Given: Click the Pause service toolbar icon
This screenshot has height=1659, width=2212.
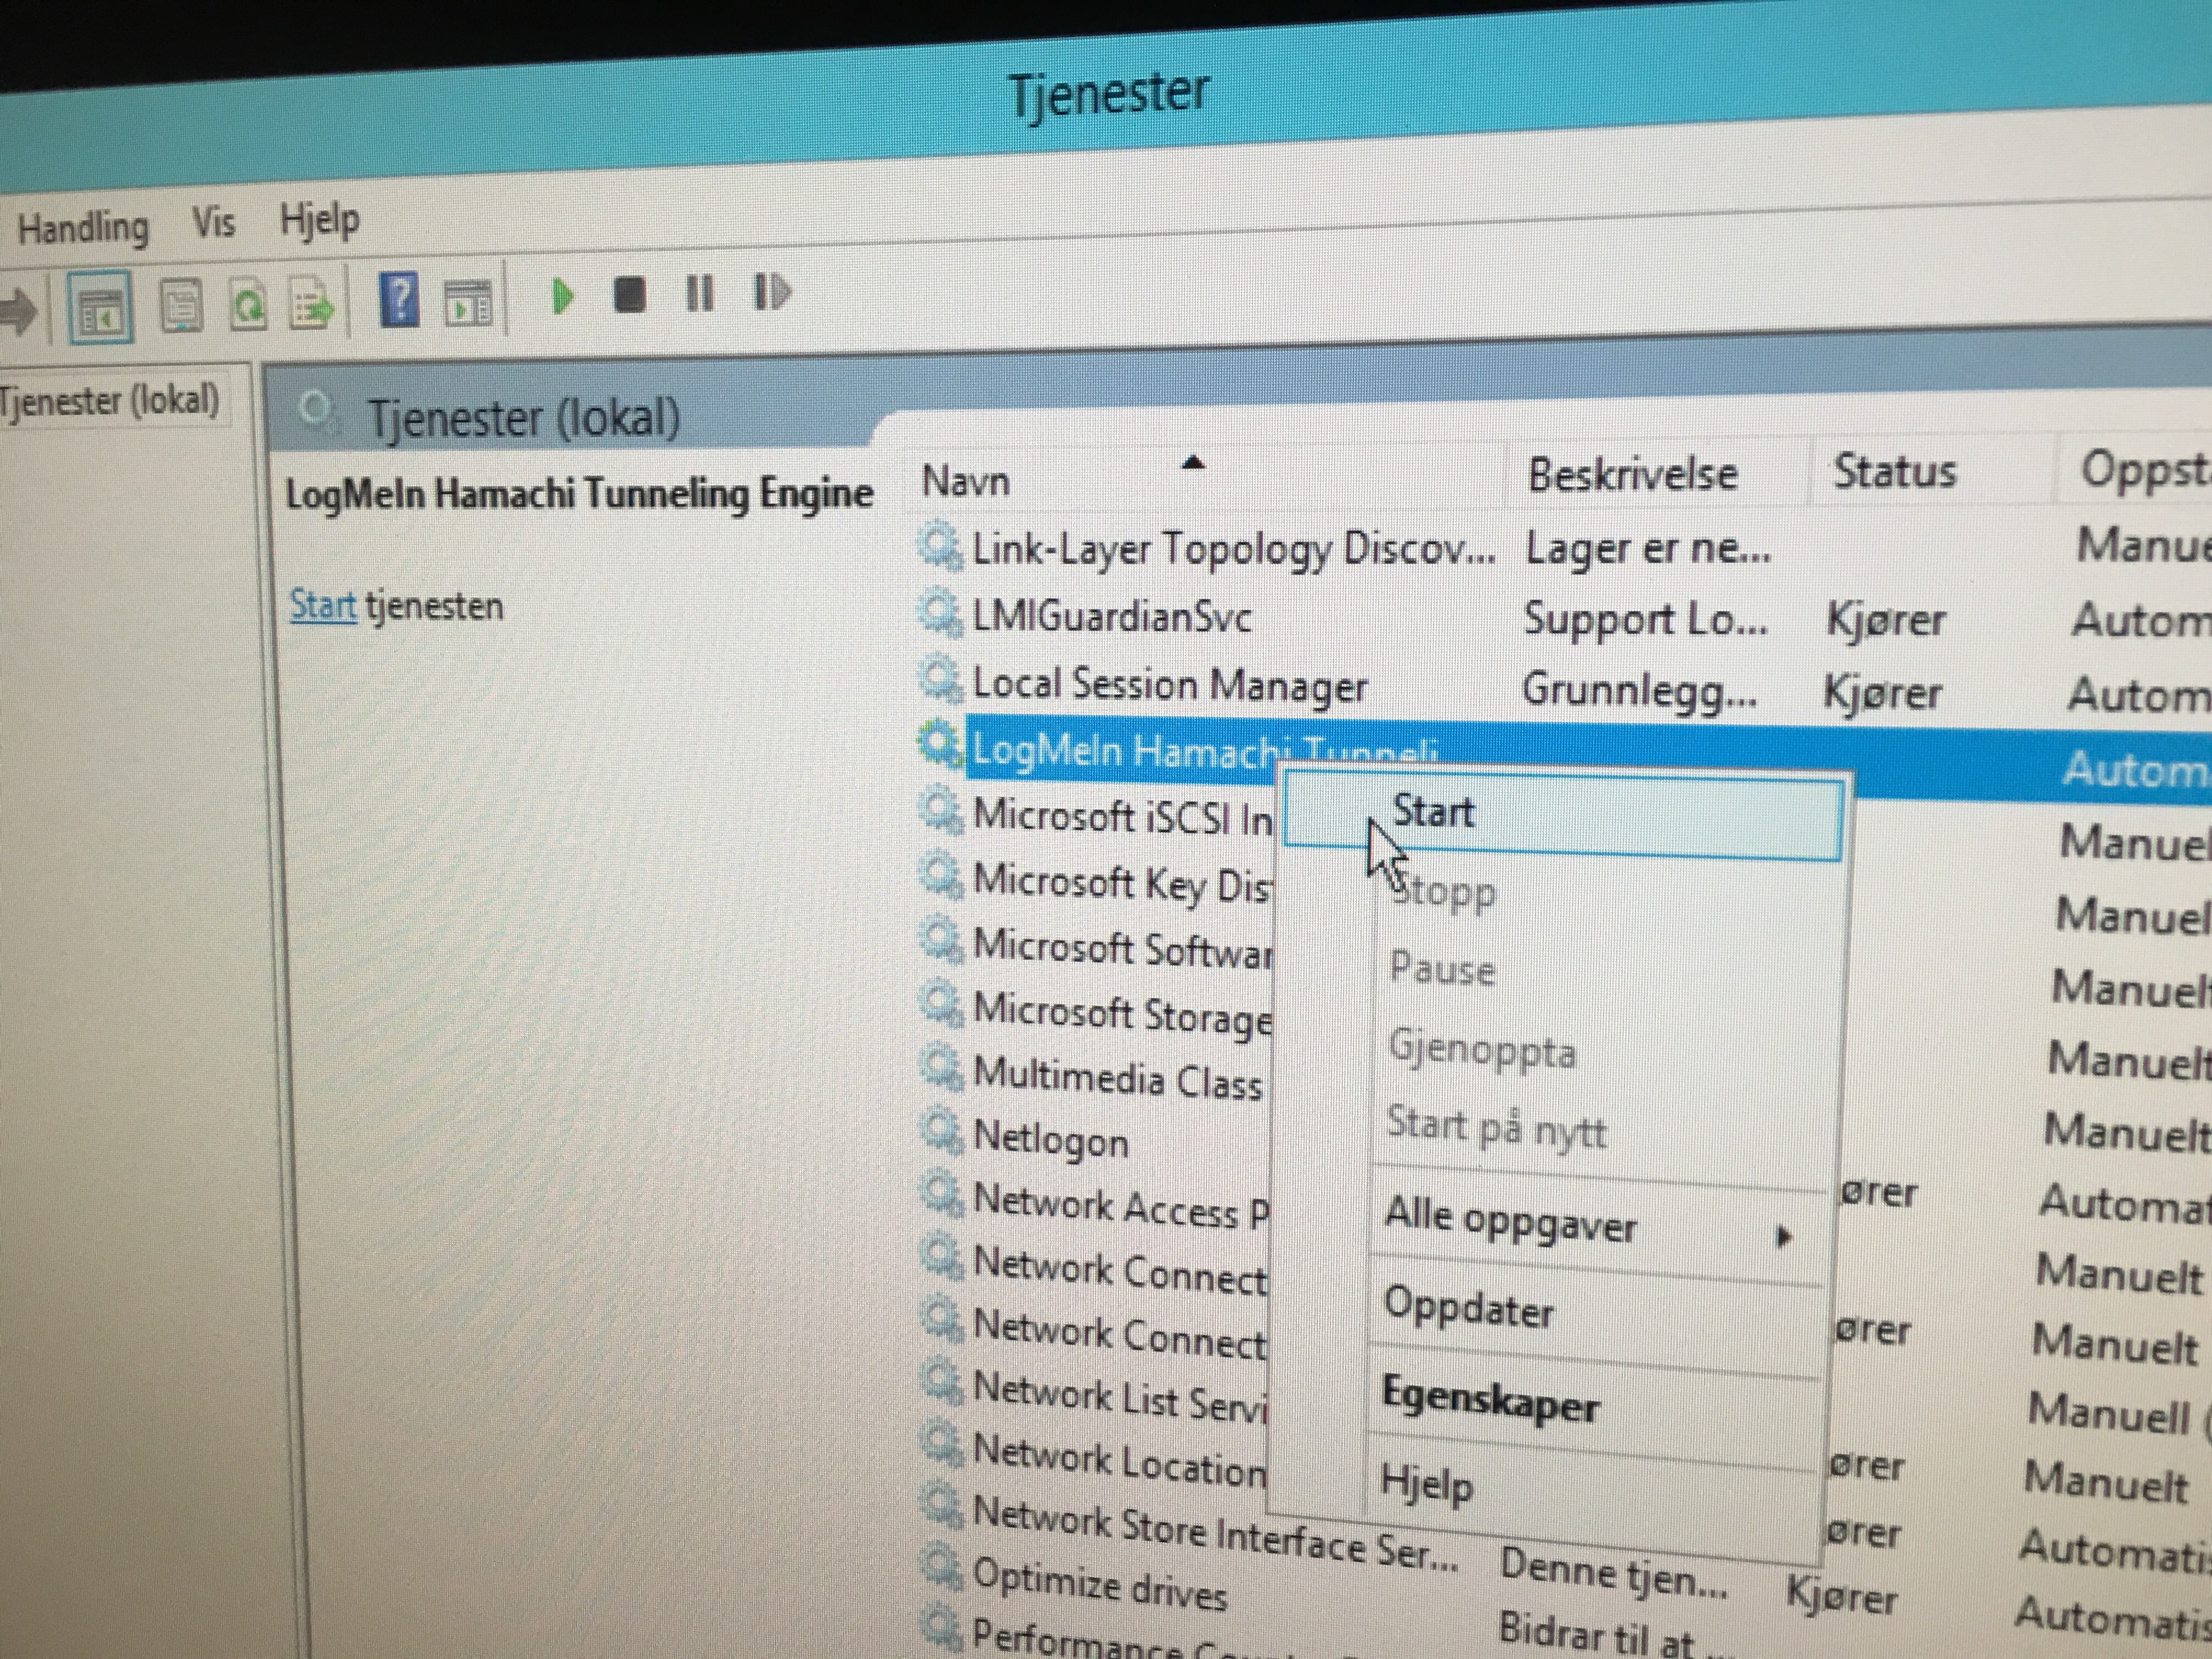Looking at the screenshot, I should coord(699,294).
